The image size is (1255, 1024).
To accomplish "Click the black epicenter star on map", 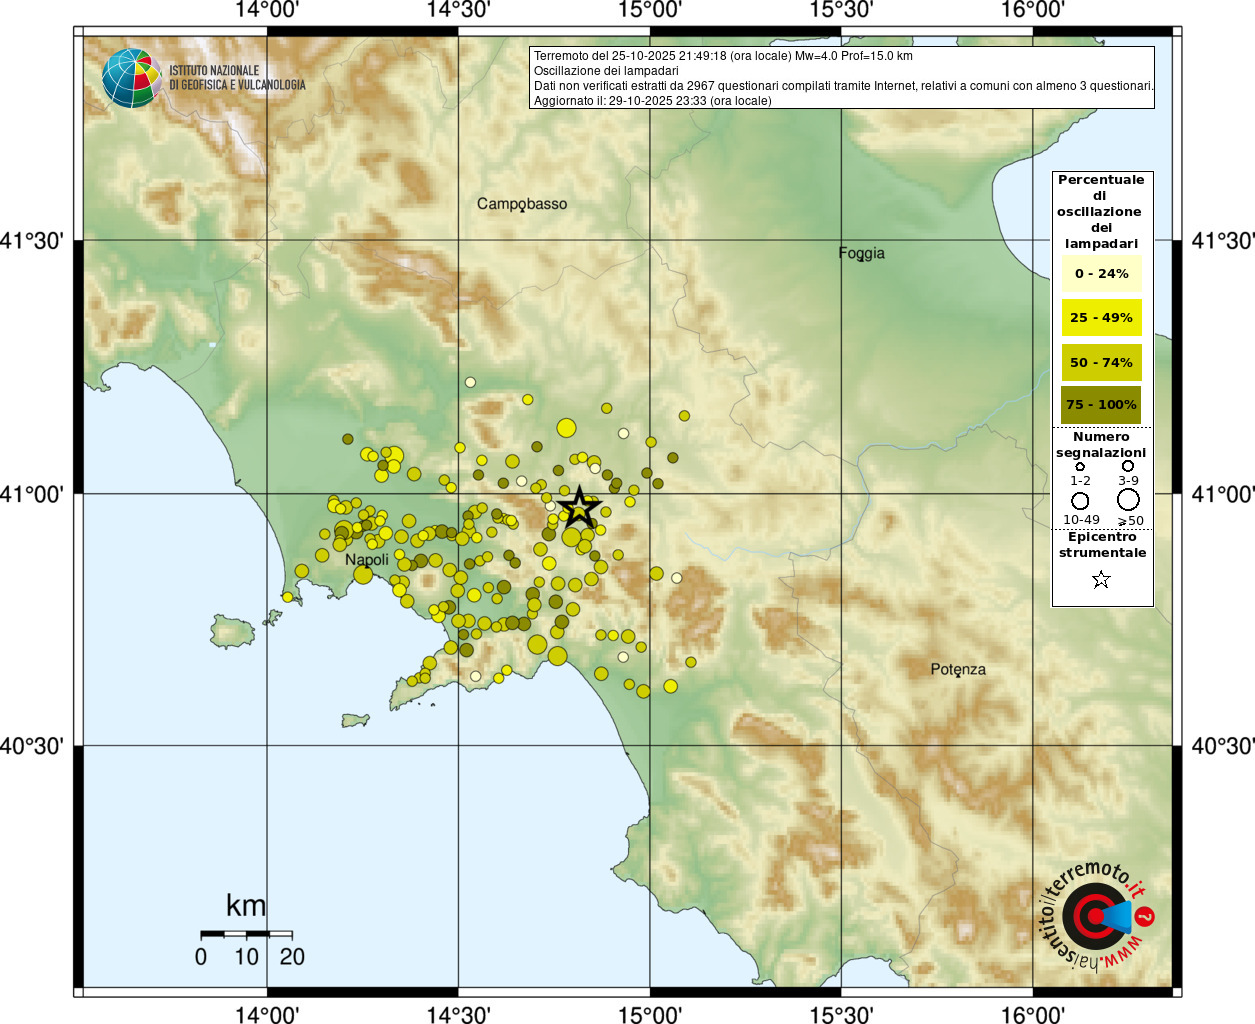I will 578,508.
